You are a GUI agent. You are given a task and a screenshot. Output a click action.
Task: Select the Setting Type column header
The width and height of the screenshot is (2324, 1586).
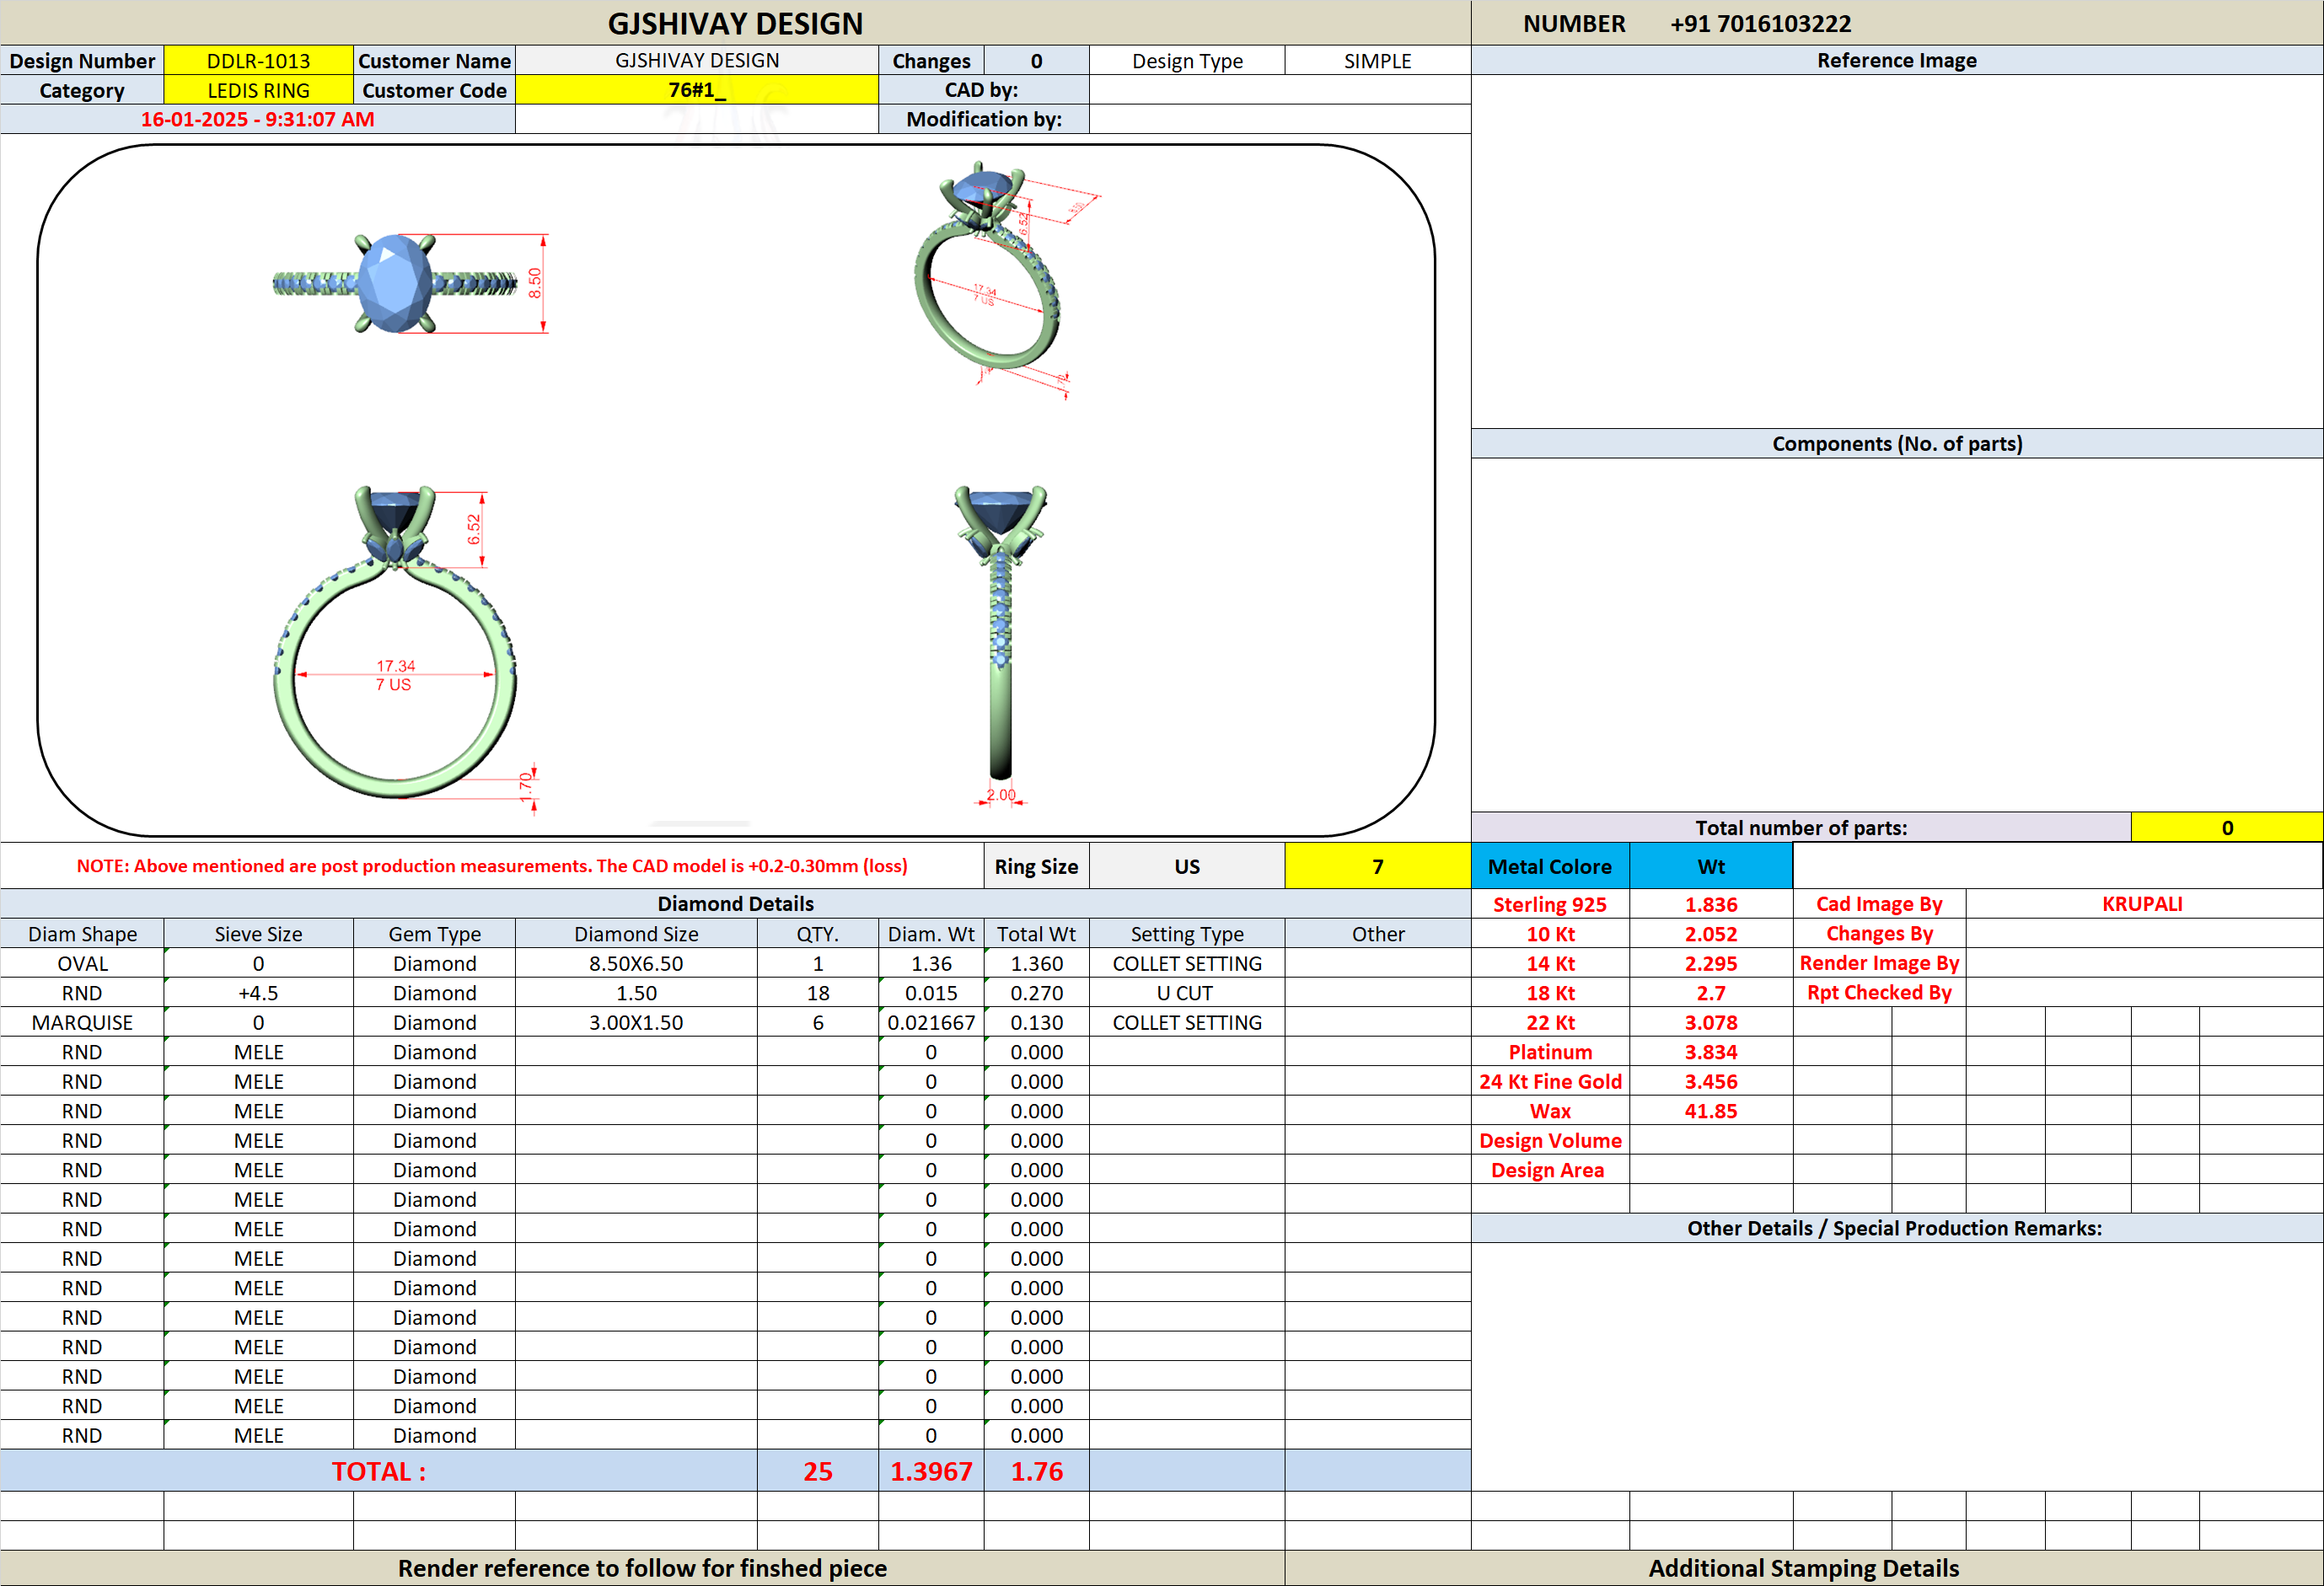coord(1187,934)
